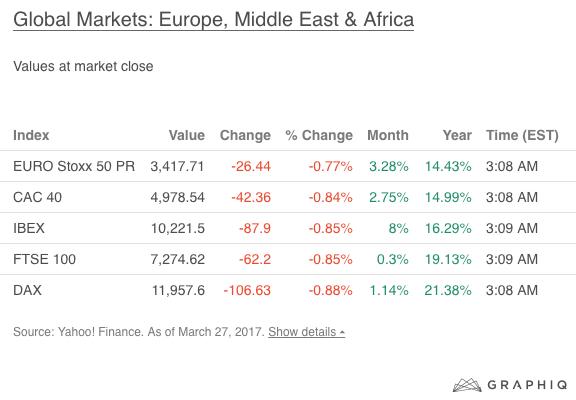Select the DAX index row
The image size is (576, 400).
tap(288, 290)
